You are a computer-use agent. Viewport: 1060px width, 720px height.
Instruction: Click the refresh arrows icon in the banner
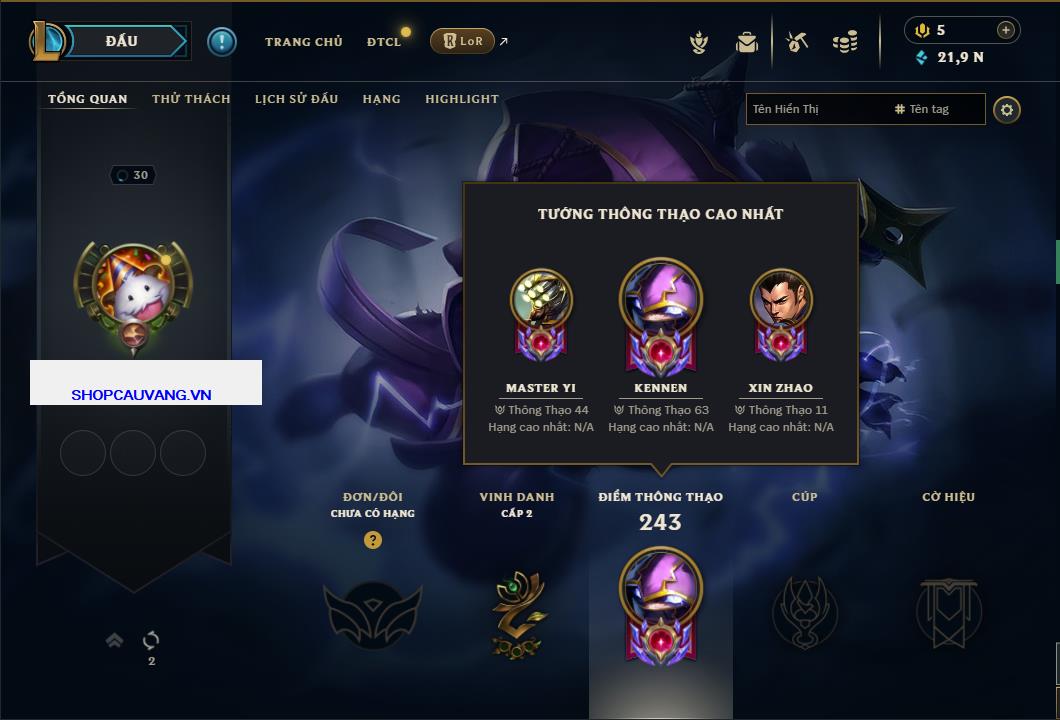point(151,640)
